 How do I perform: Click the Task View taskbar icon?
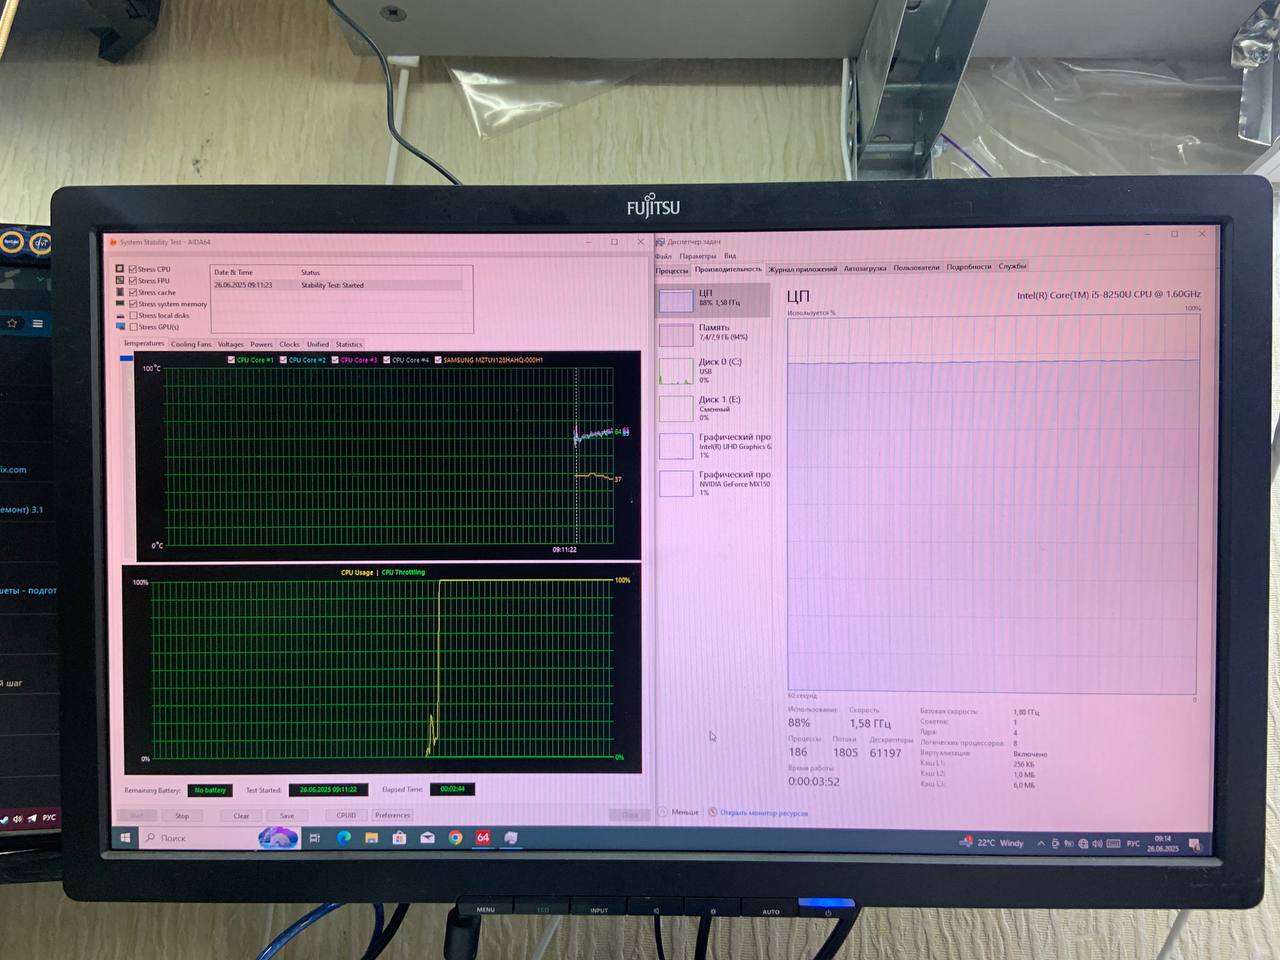314,838
